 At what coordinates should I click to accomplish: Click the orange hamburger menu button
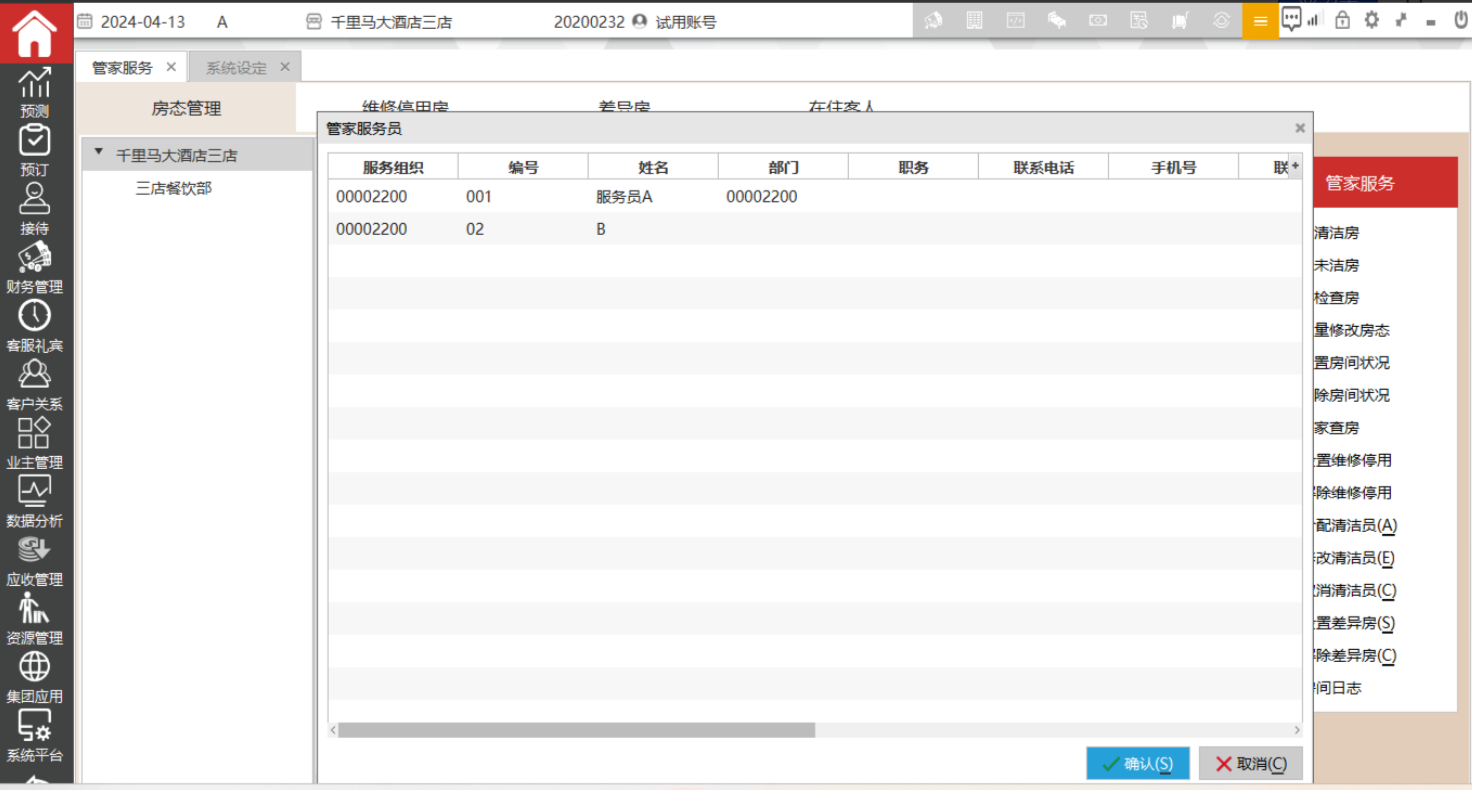click(1260, 21)
